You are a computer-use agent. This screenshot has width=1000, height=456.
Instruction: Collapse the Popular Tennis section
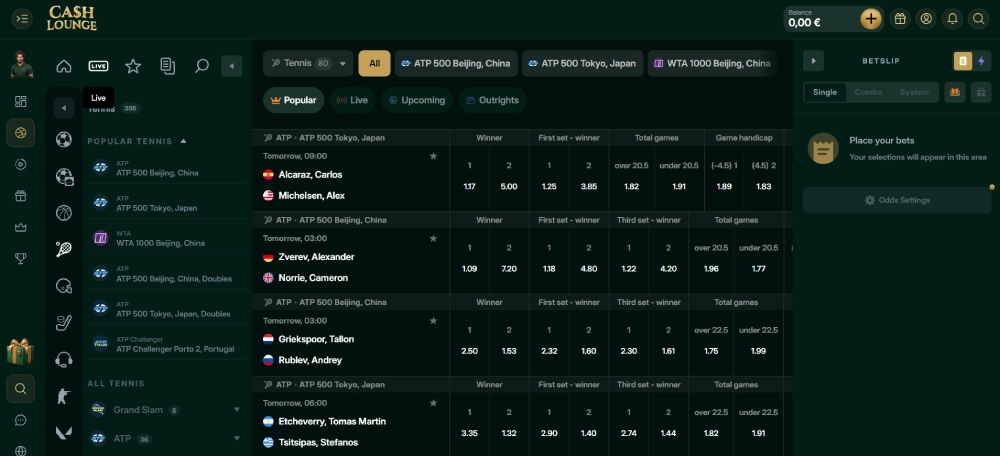point(183,141)
